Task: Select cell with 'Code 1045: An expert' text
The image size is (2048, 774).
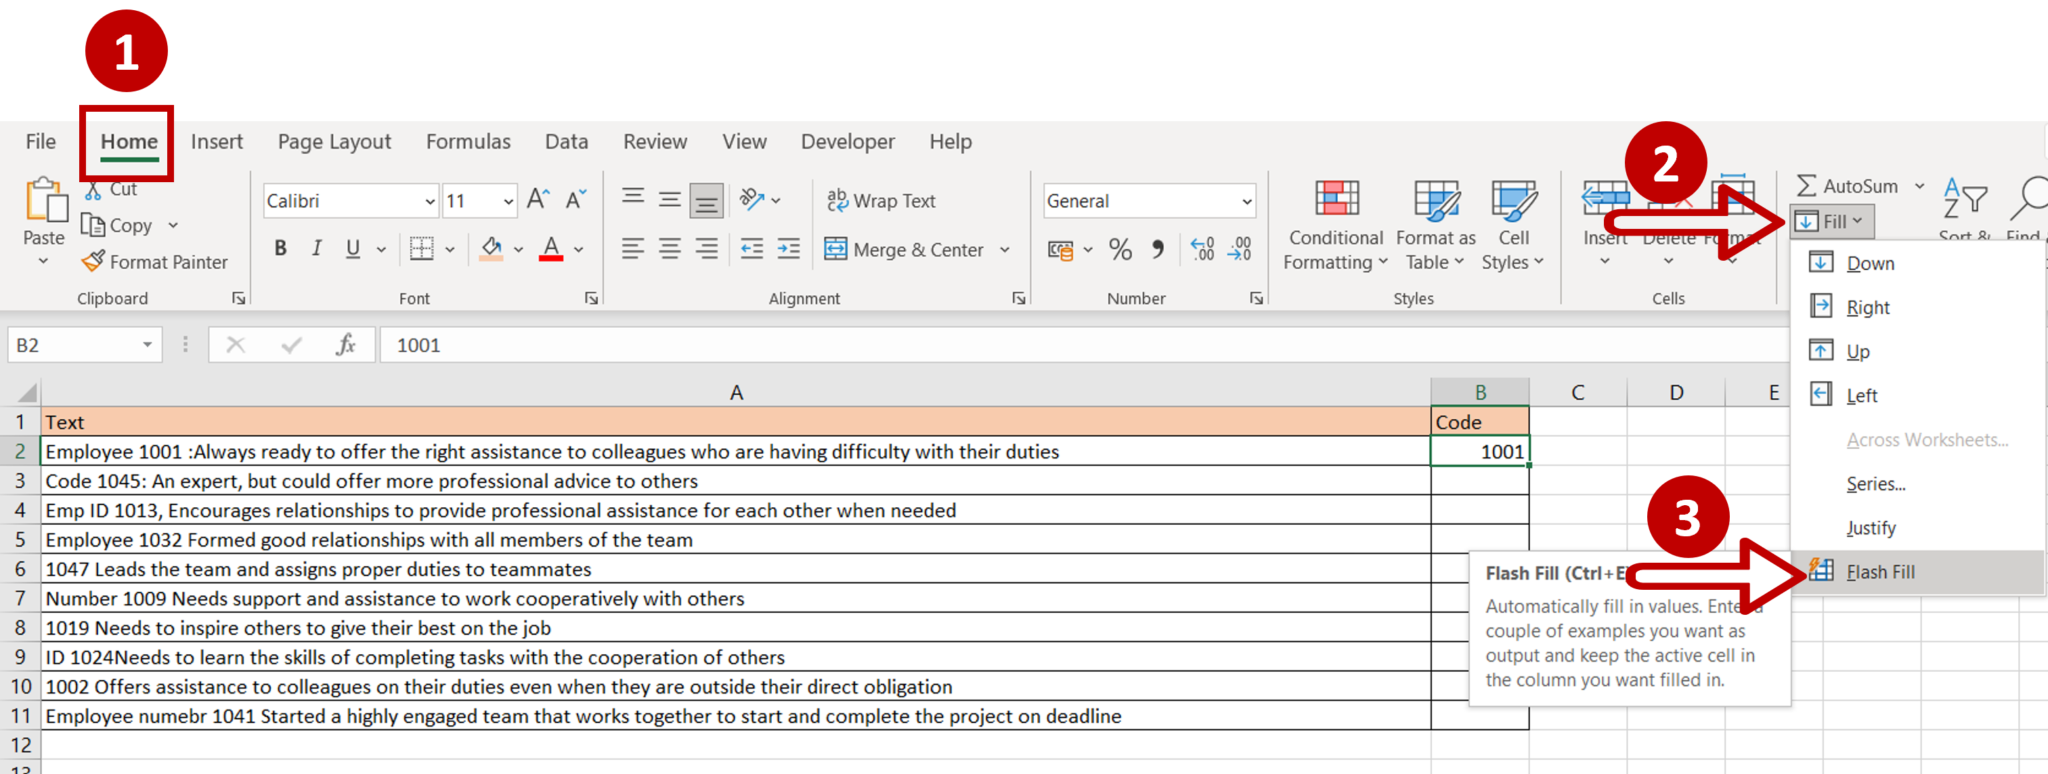Action: pos(736,481)
